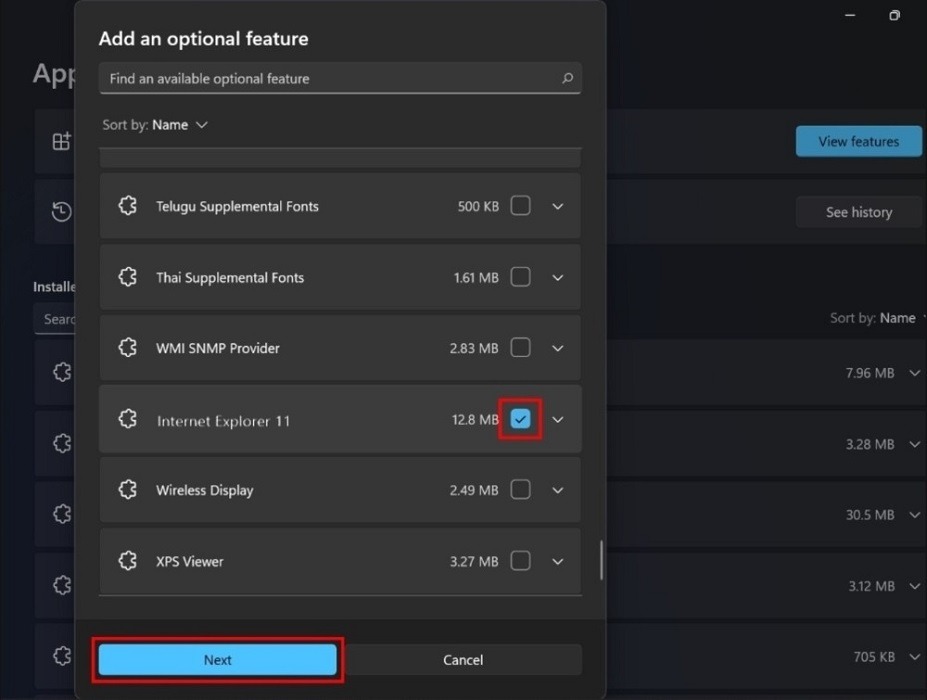Click the feature icon beside the 7.96 MB entry

click(62, 372)
